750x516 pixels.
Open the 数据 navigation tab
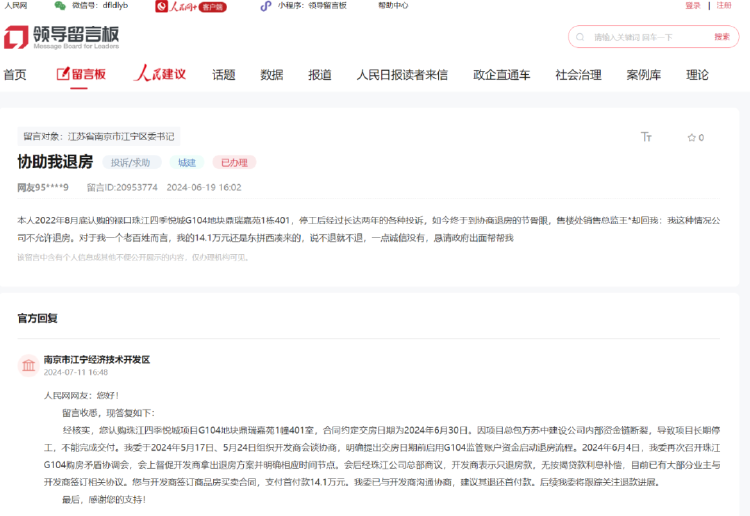[x=272, y=75]
